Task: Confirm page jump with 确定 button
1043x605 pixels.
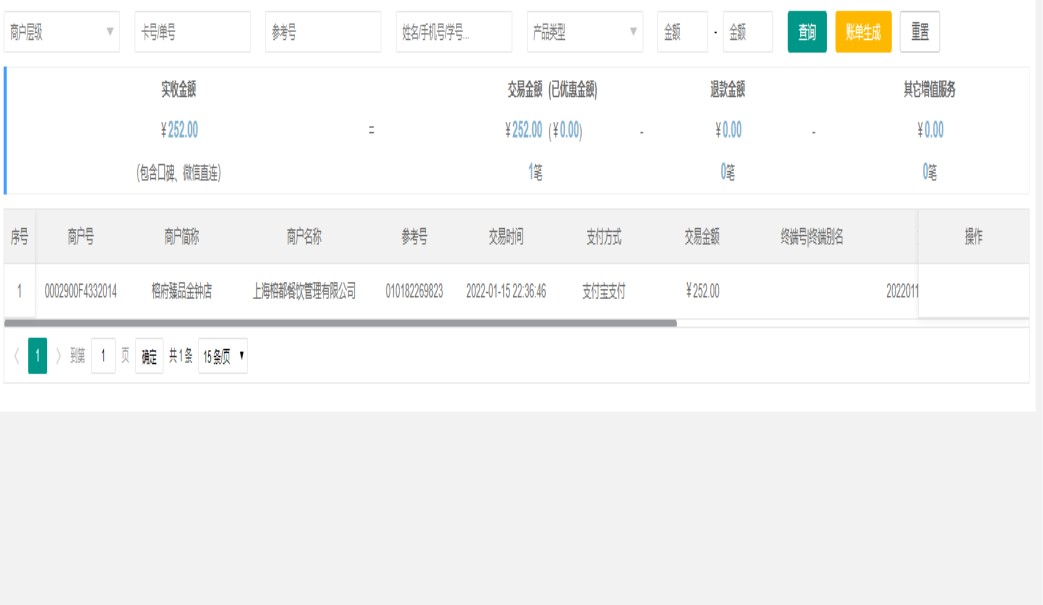Action: (x=149, y=356)
